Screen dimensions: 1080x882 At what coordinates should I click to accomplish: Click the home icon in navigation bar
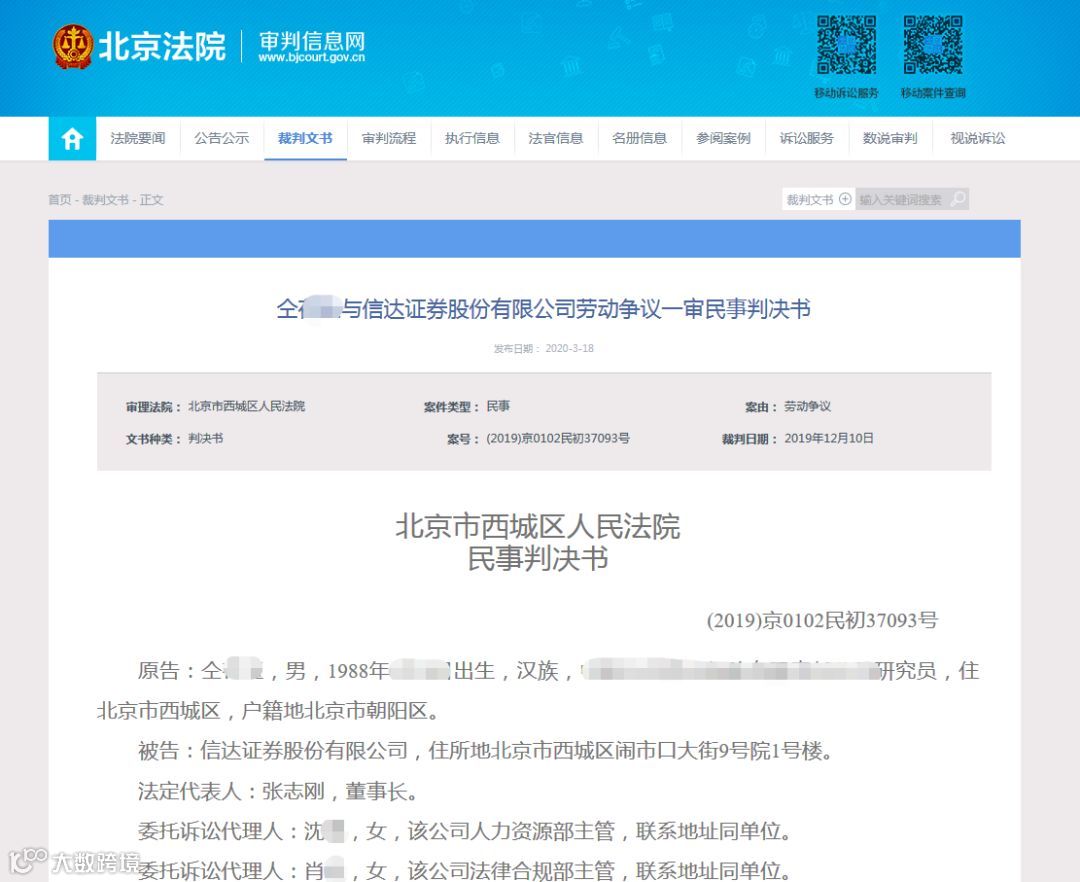pos(72,138)
